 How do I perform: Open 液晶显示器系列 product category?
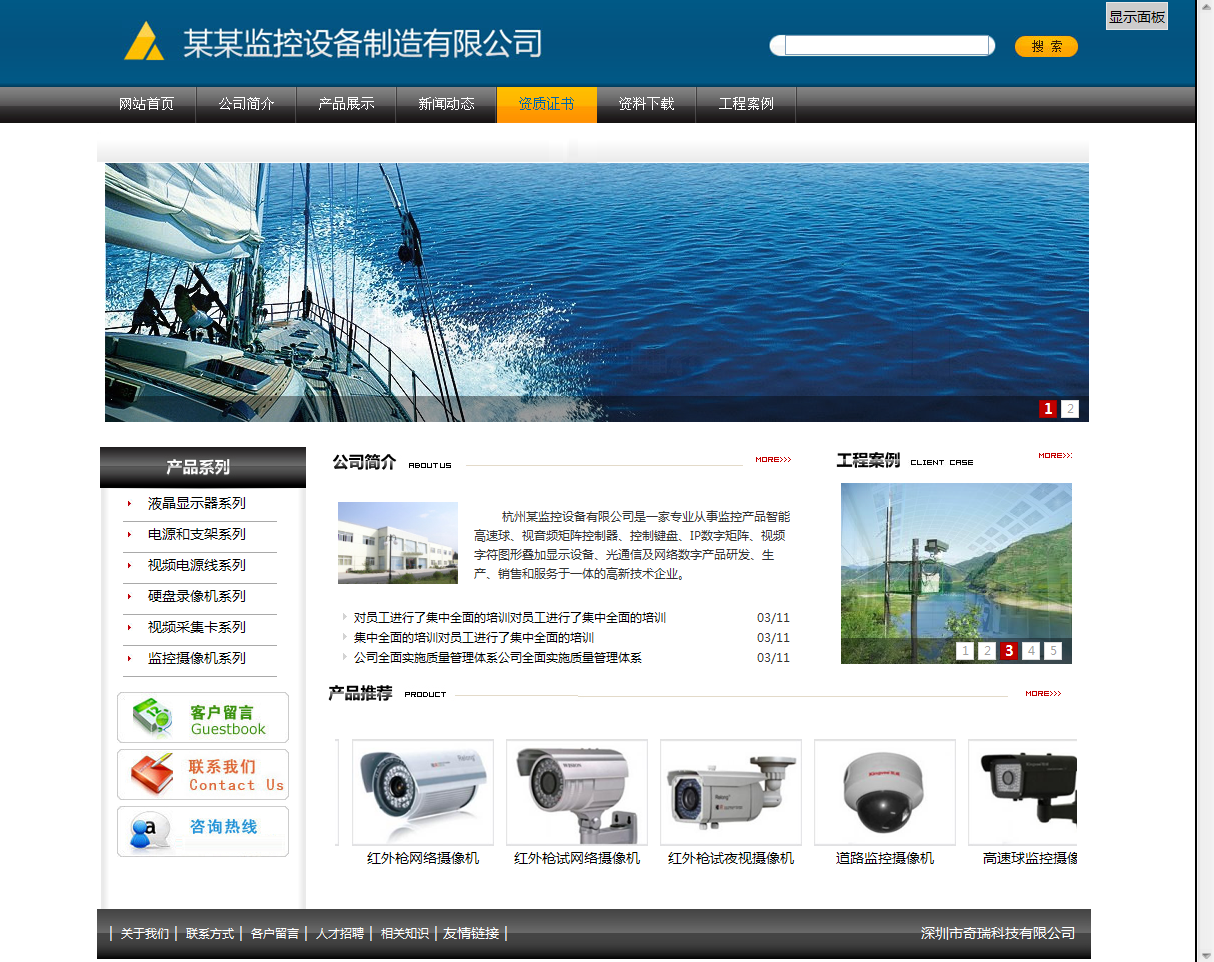click(x=197, y=503)
